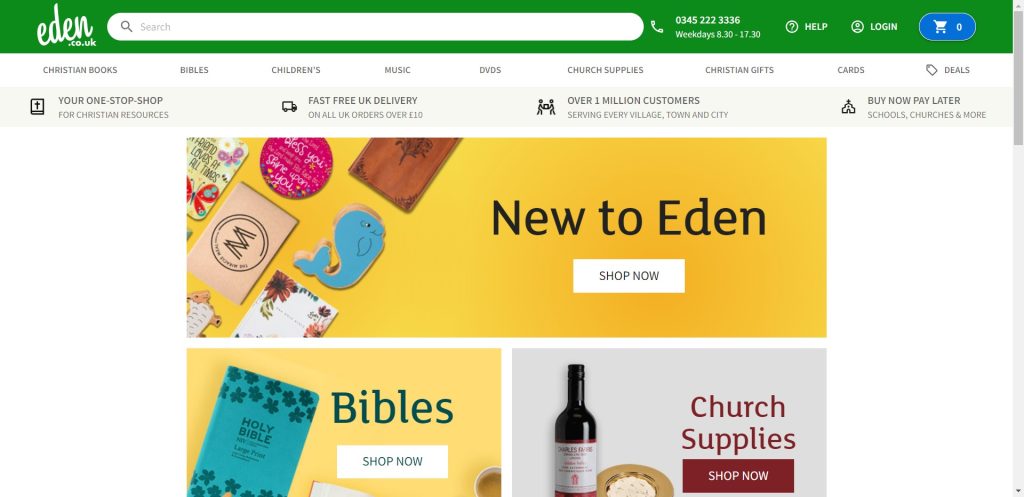
Task: Click Shop Now under Church Supplies
Action: 738,475
